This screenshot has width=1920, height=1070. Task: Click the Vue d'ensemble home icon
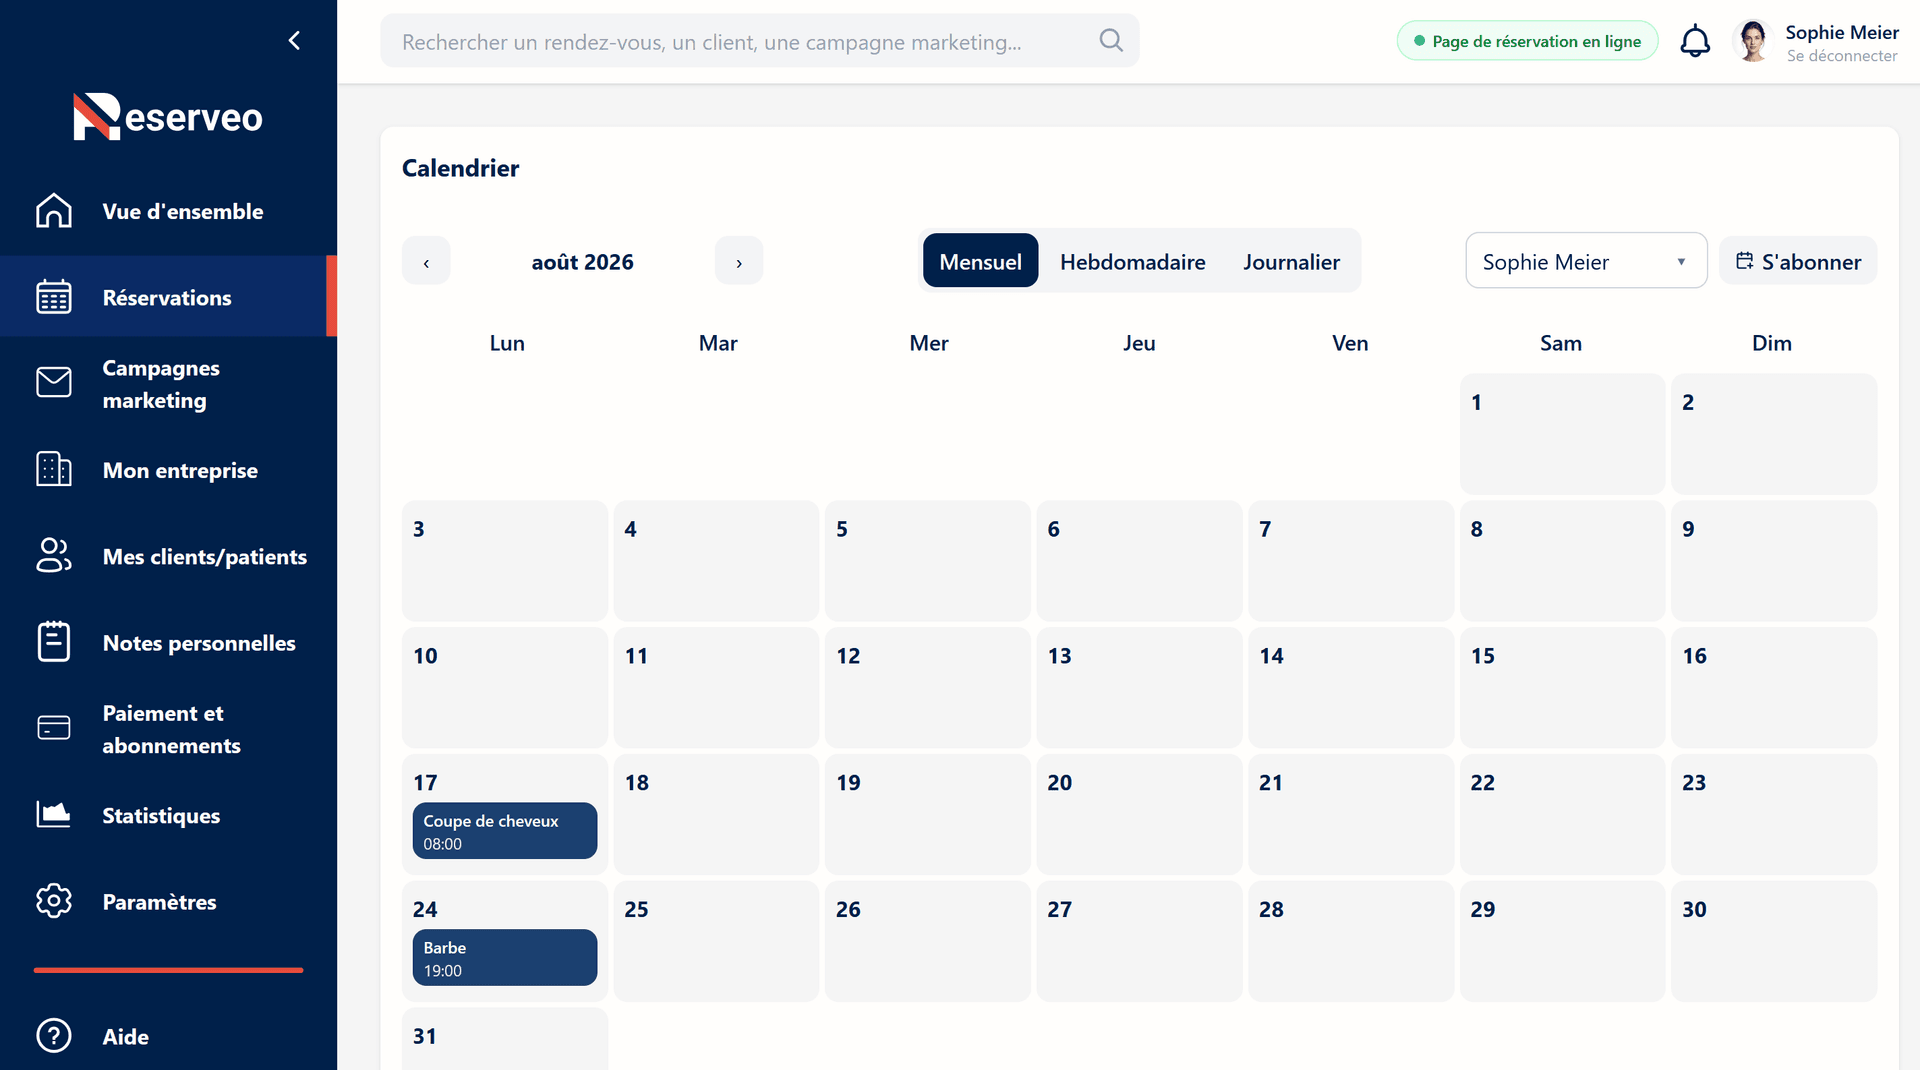(54, 211)
